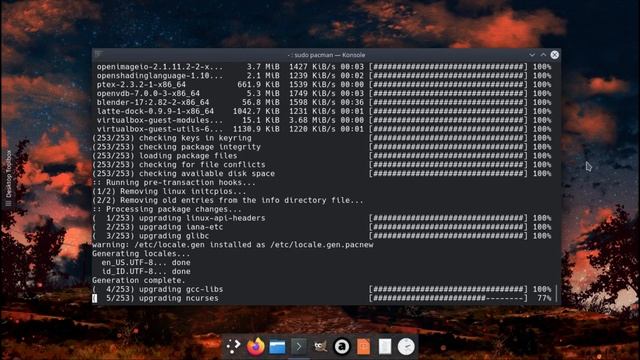Screen dimensions: 640x360
Task: Click the terminal cursor block at last line
Action: [95, 298]
